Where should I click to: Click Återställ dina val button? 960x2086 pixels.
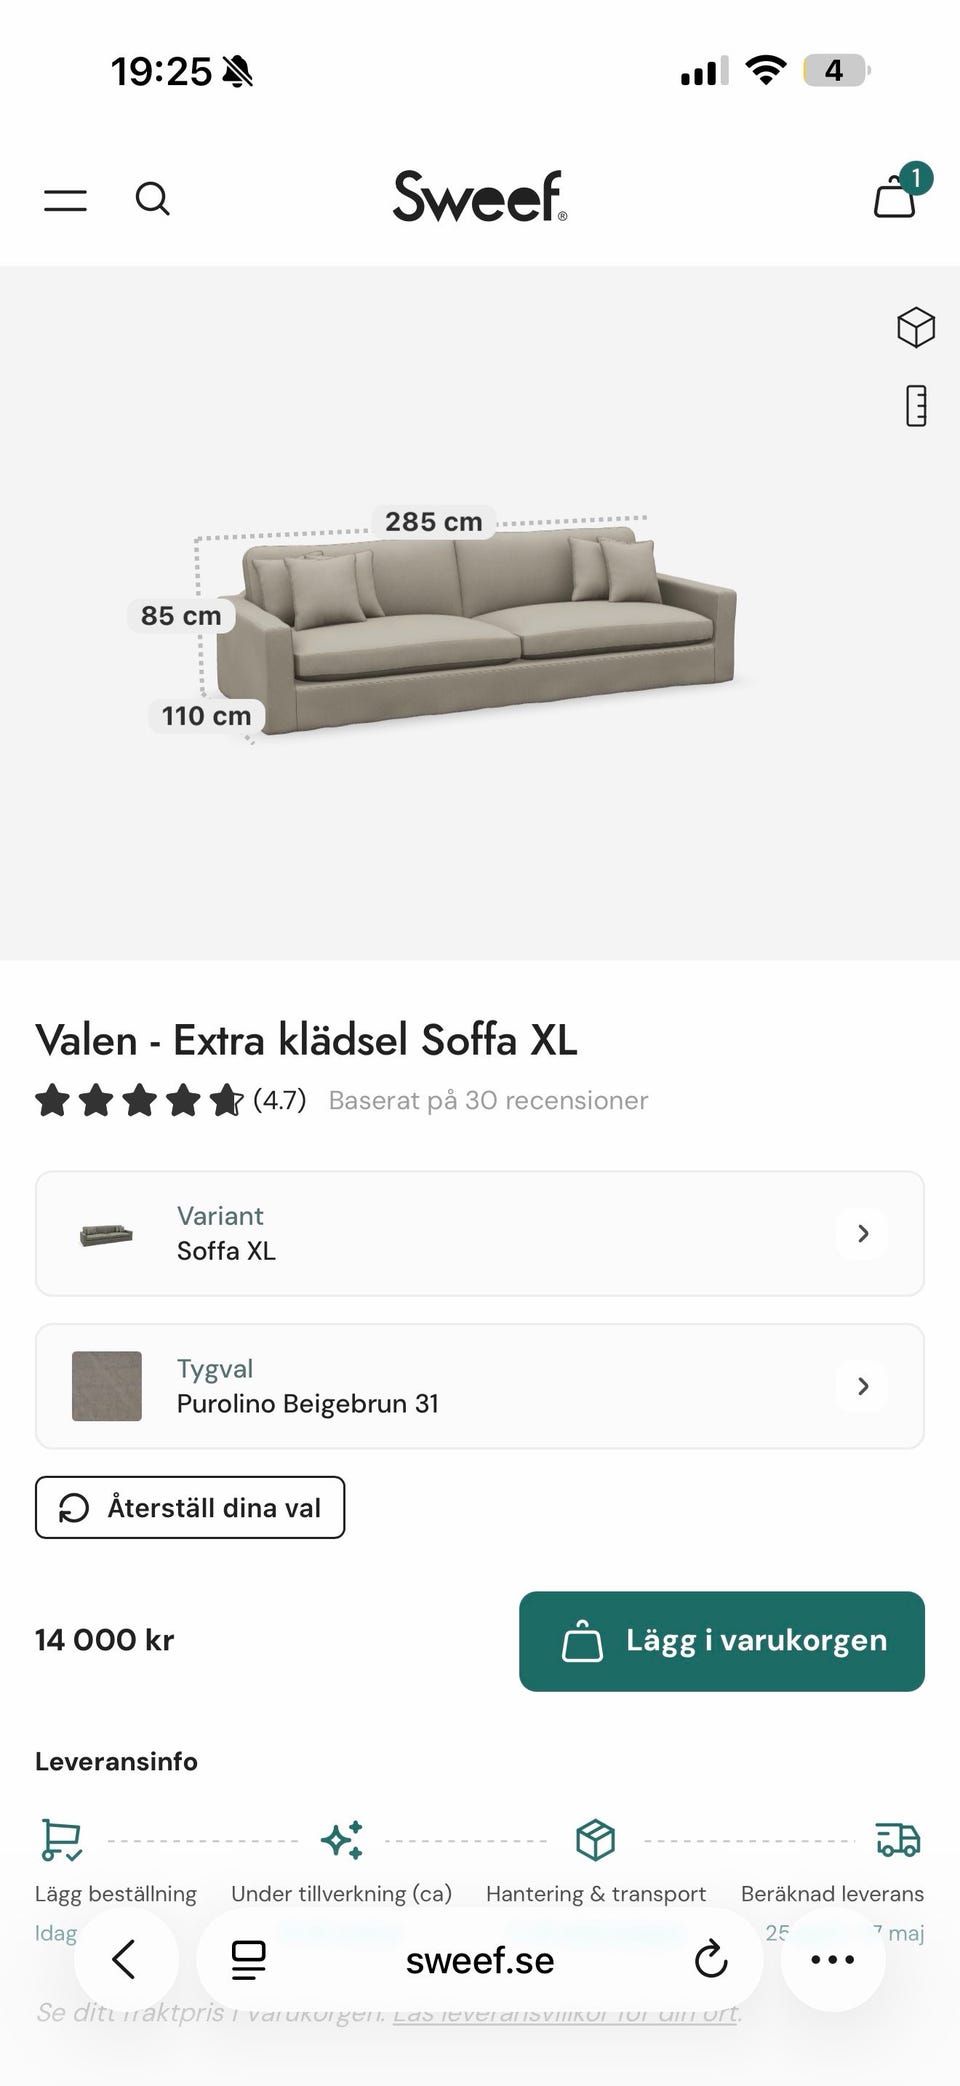pyautogui.click(x=190, y=1507)
